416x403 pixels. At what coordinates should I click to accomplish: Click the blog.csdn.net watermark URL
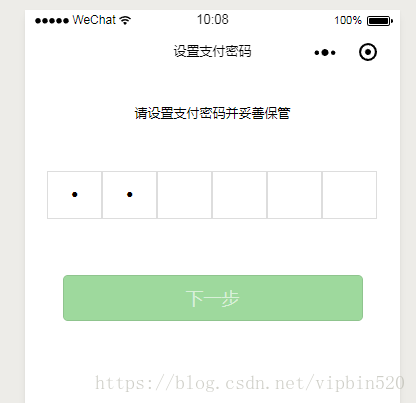(250, 383)
